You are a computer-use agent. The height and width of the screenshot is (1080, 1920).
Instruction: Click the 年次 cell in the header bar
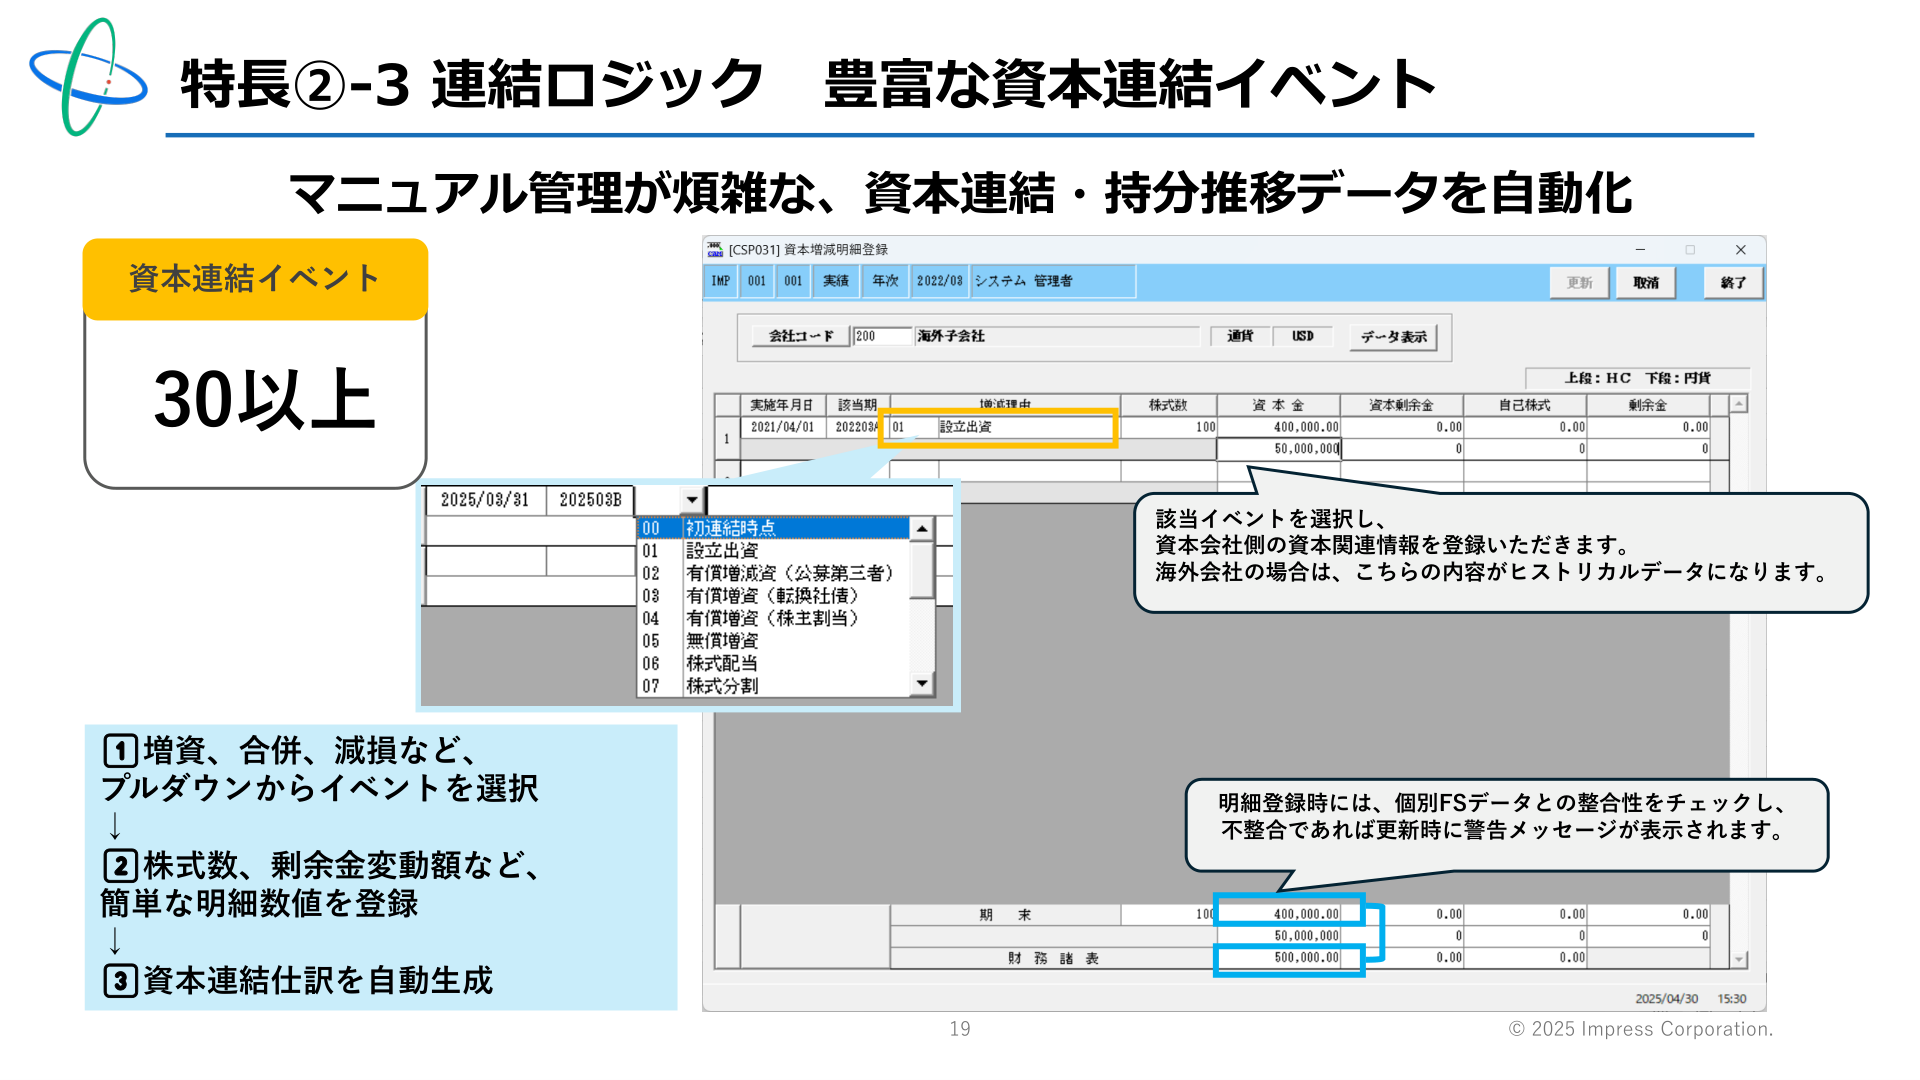[x=885, y=281]
